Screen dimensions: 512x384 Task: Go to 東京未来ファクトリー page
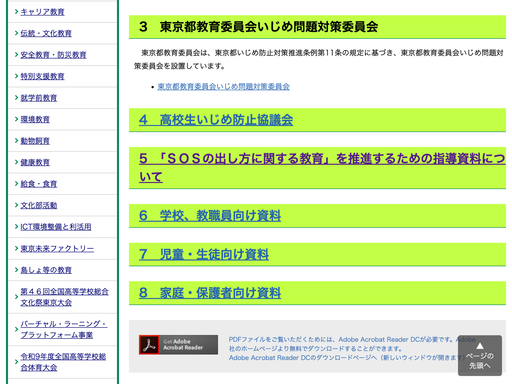(57, 248)
